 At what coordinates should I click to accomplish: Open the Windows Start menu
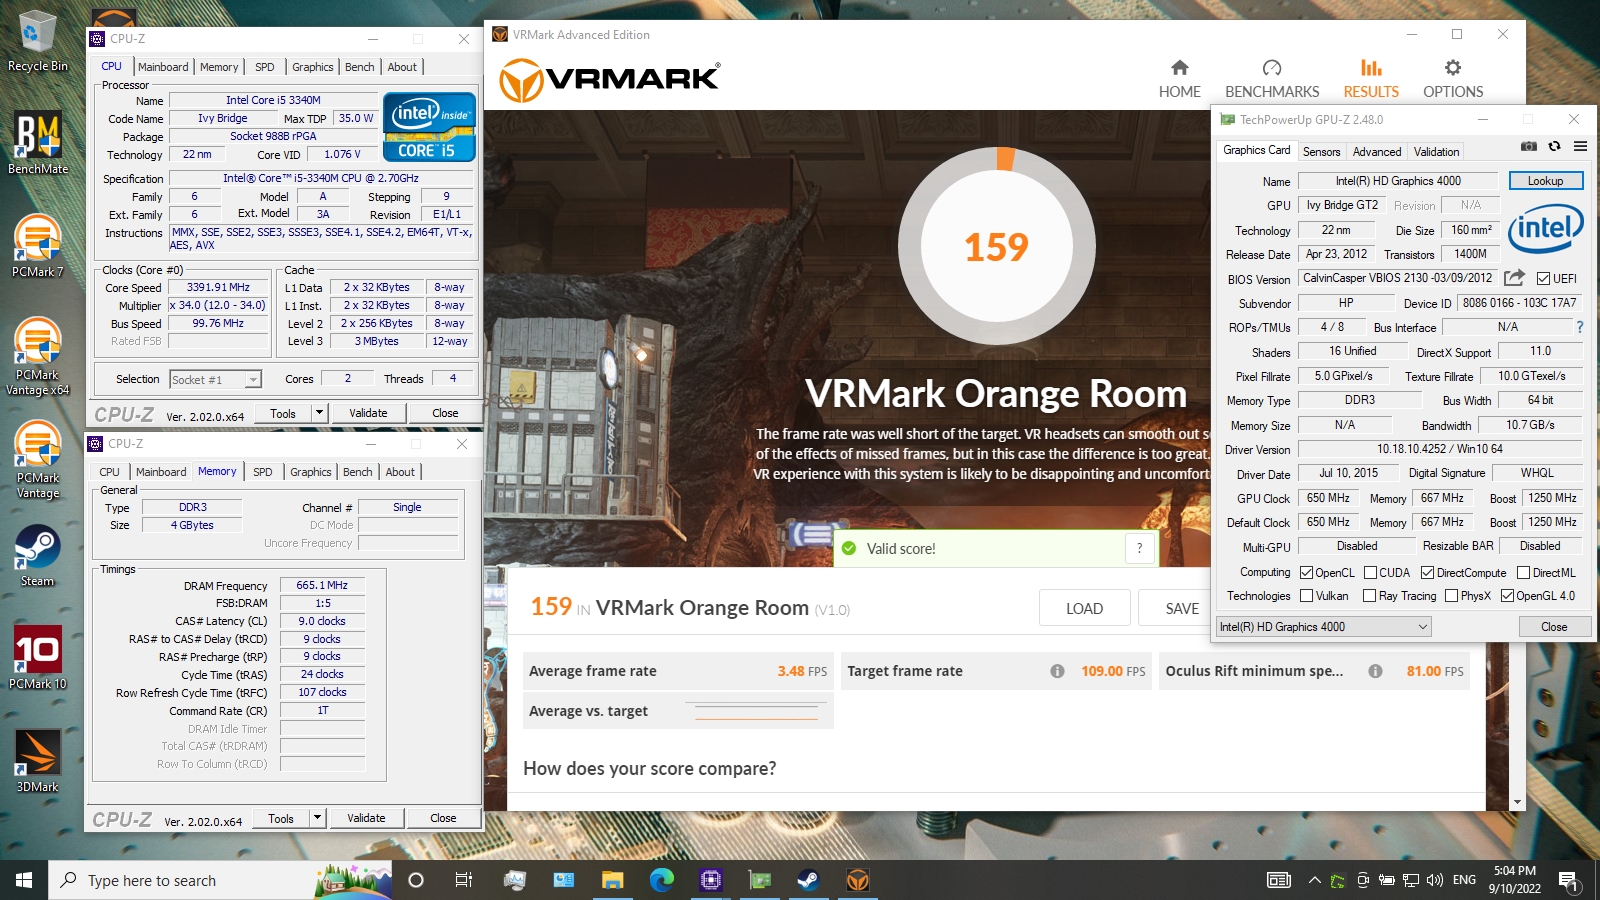tap(24, 880)
